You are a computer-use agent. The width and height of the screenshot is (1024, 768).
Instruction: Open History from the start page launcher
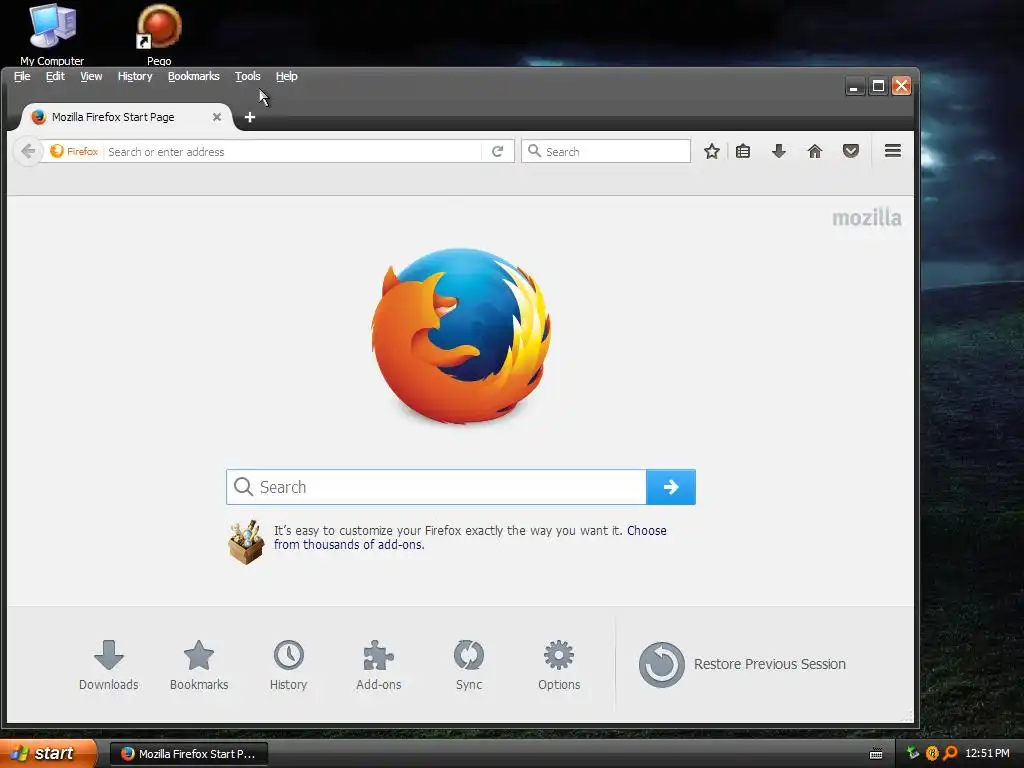coord(288,665)
